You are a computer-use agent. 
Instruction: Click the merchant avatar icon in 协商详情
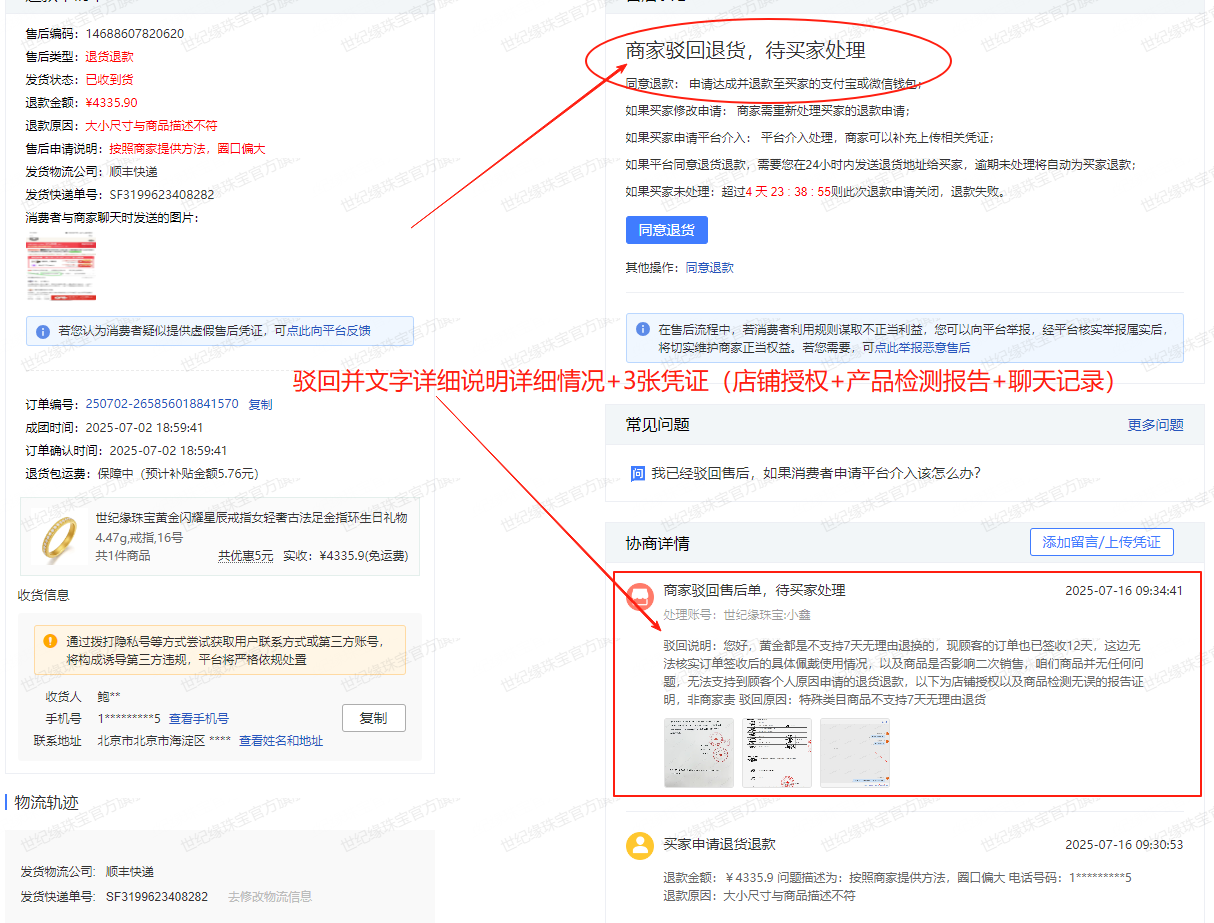(640, 596)
